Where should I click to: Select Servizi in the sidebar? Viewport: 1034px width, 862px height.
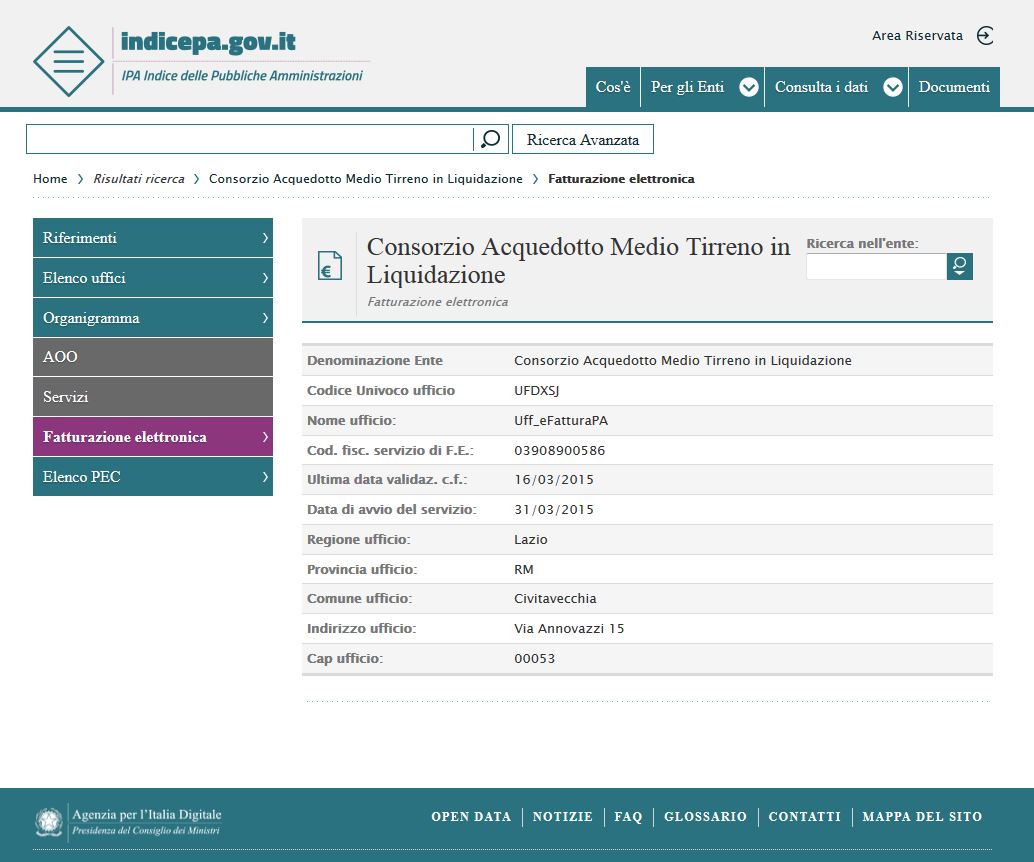153,396
